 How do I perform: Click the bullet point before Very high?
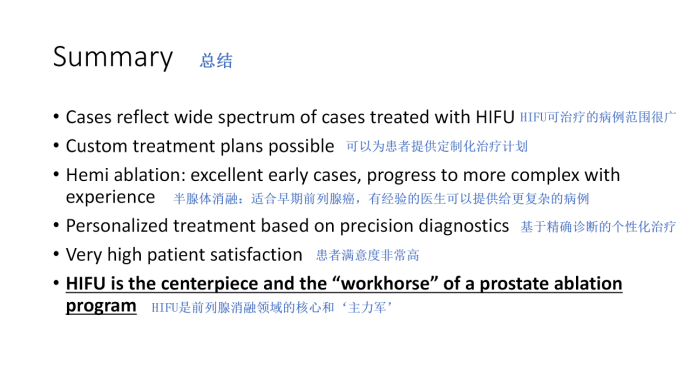56,254
